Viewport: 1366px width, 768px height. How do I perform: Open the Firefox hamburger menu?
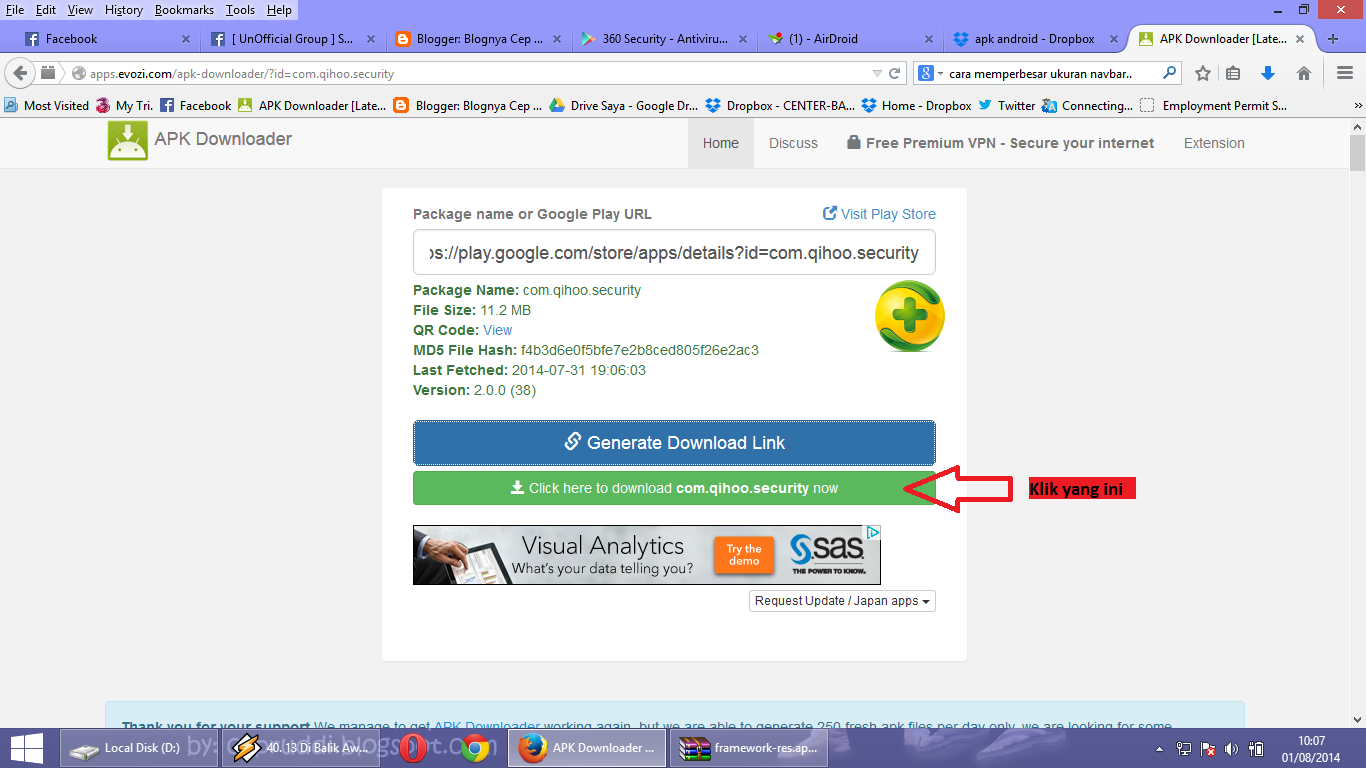[1345, 73]
